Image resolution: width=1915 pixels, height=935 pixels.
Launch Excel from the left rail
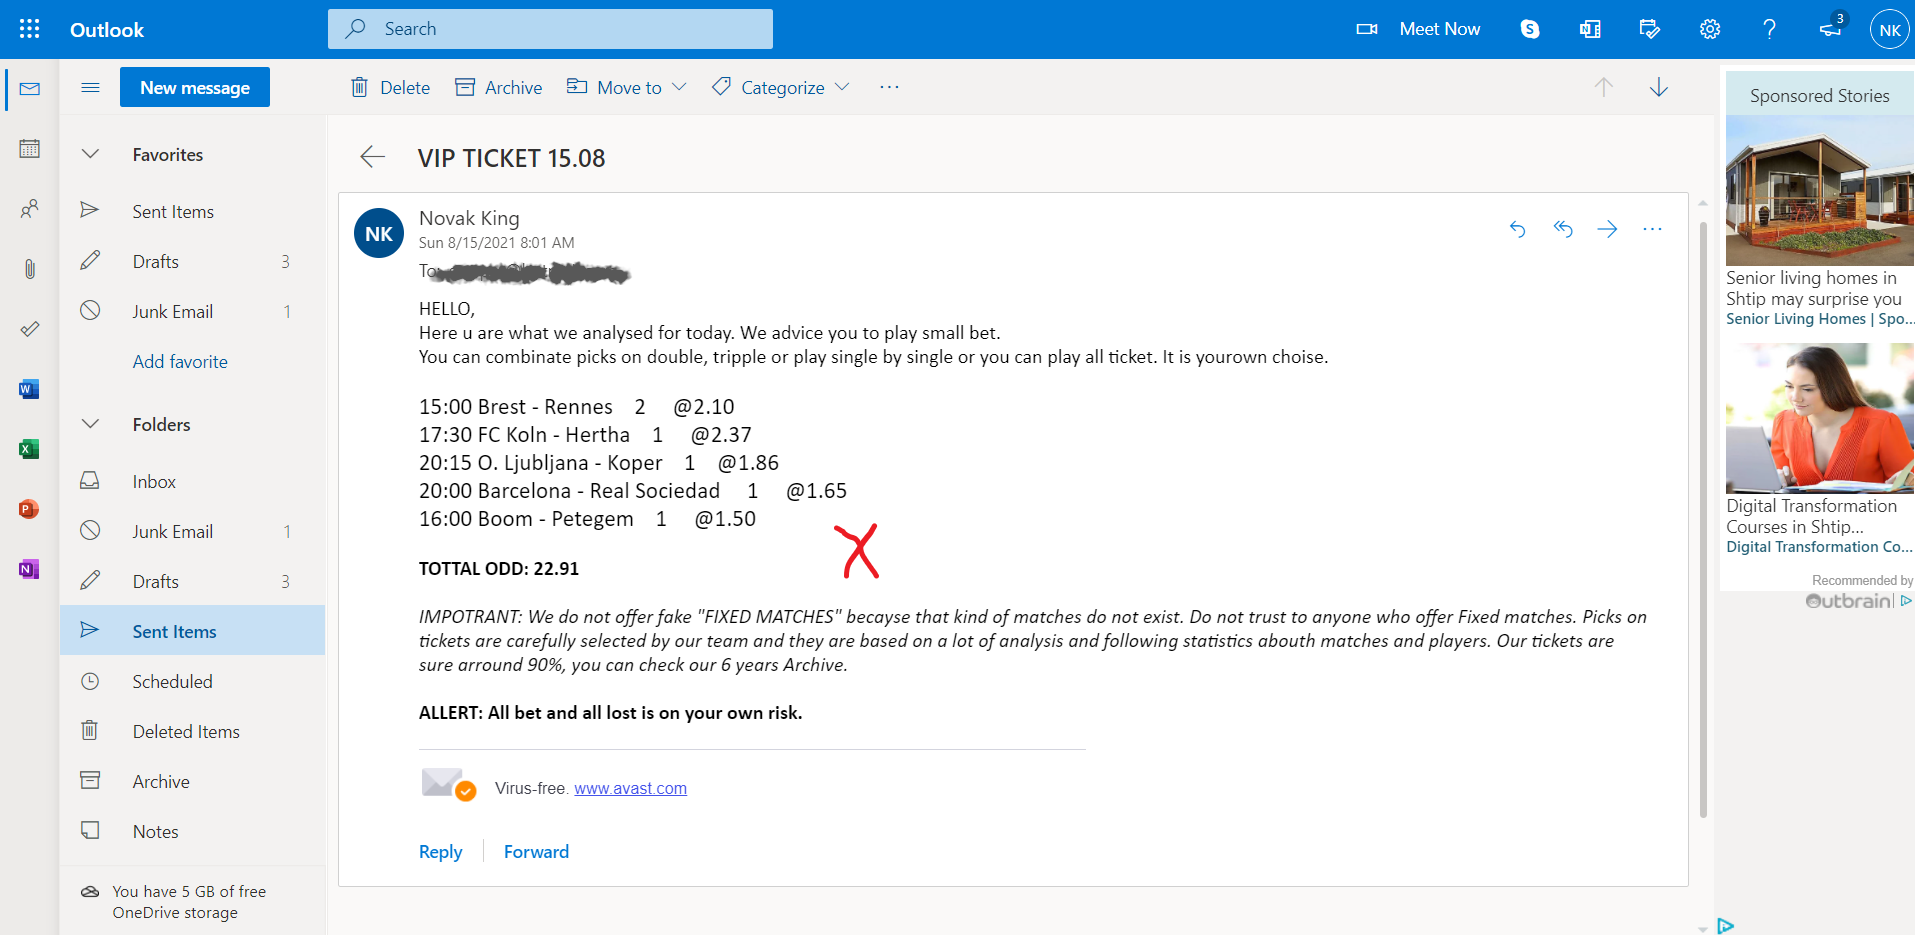point(29,449)
